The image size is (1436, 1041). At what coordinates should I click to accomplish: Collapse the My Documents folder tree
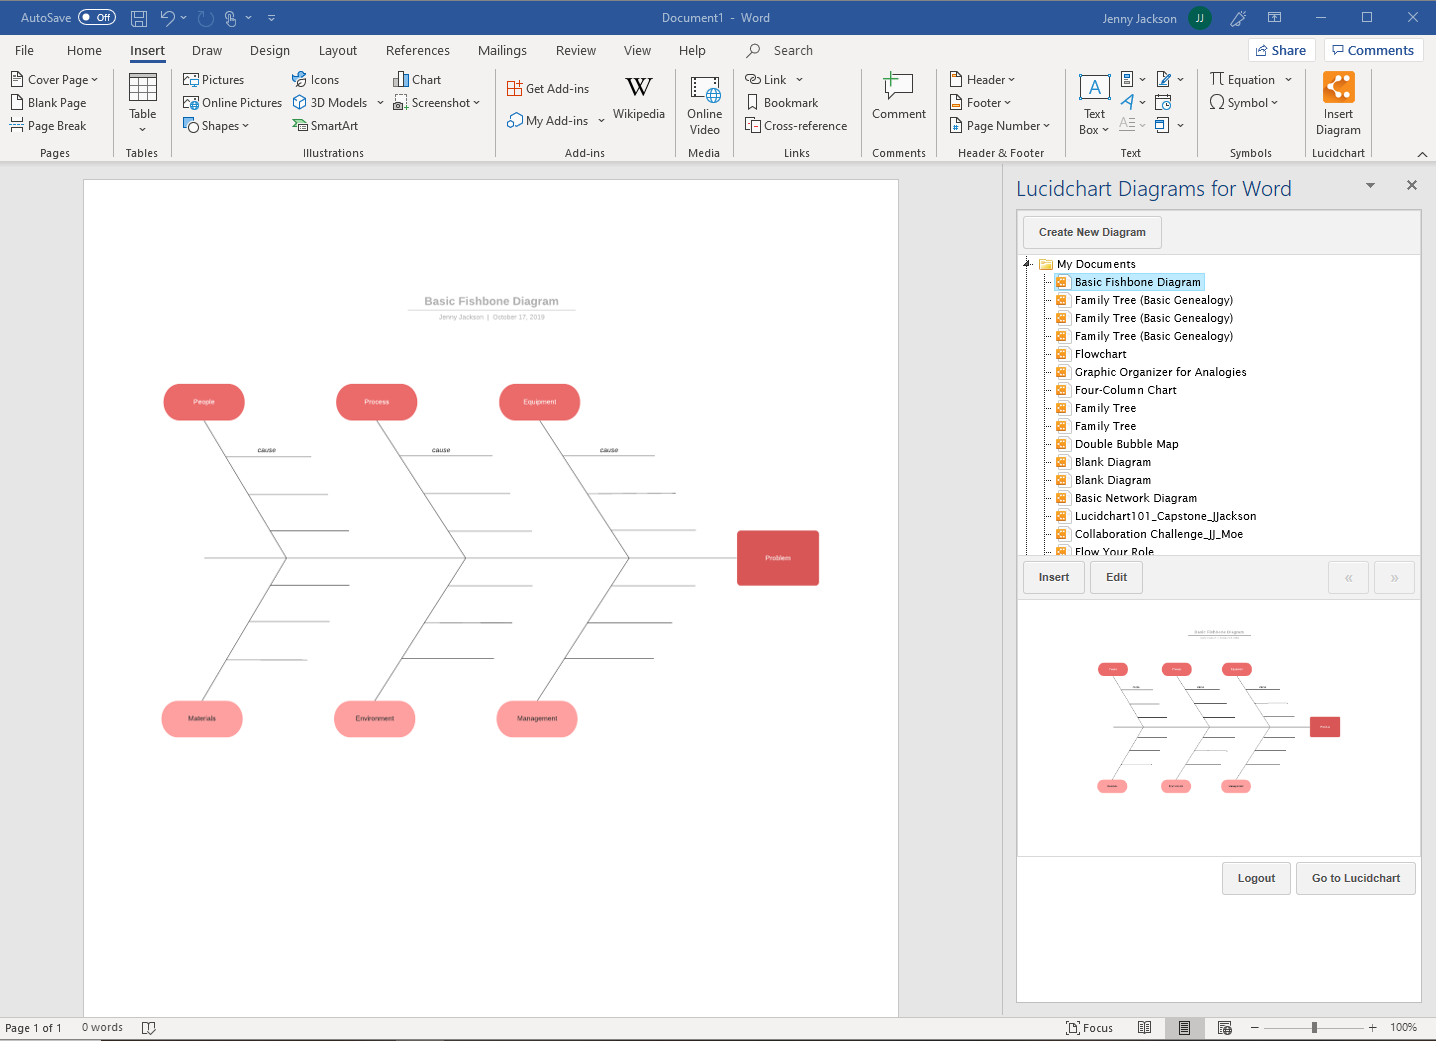[x=1027, y=264]
